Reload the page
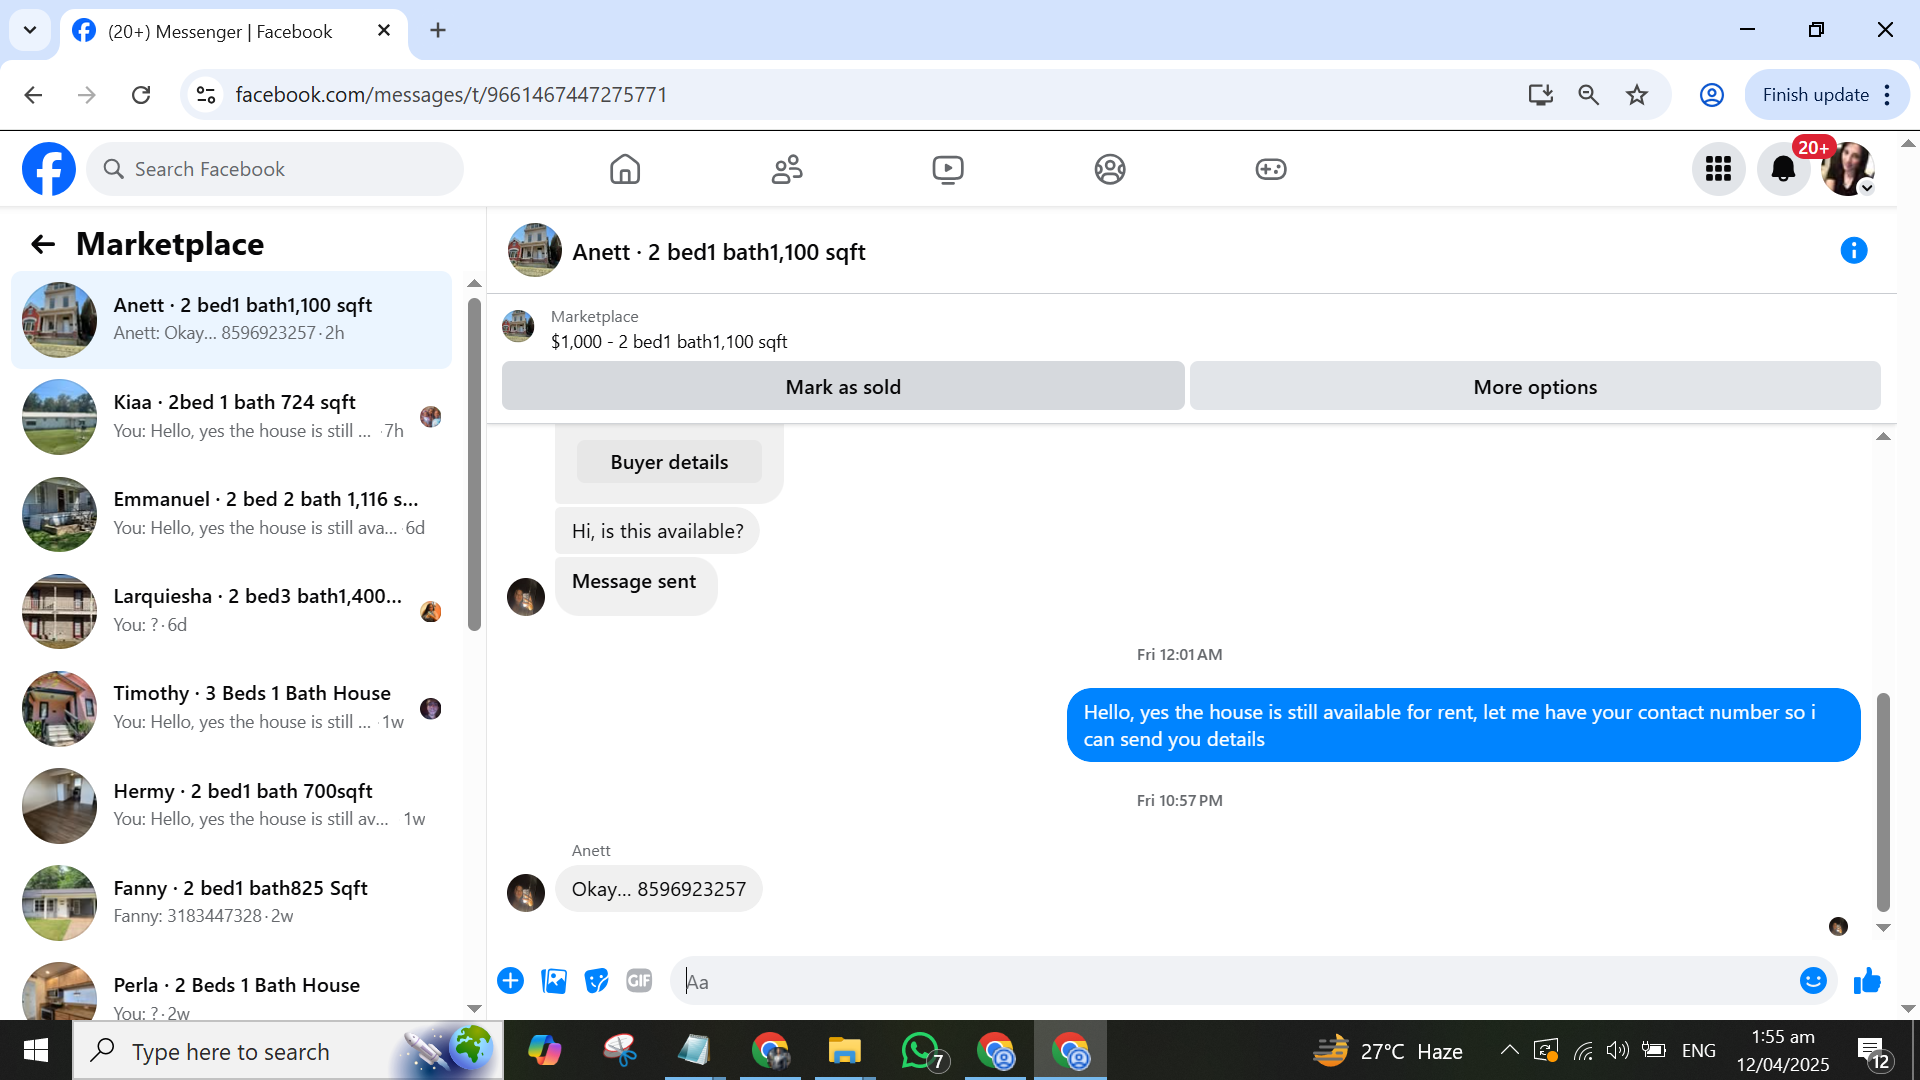This screenshot has width=1920, height=1080. point(141,95)
